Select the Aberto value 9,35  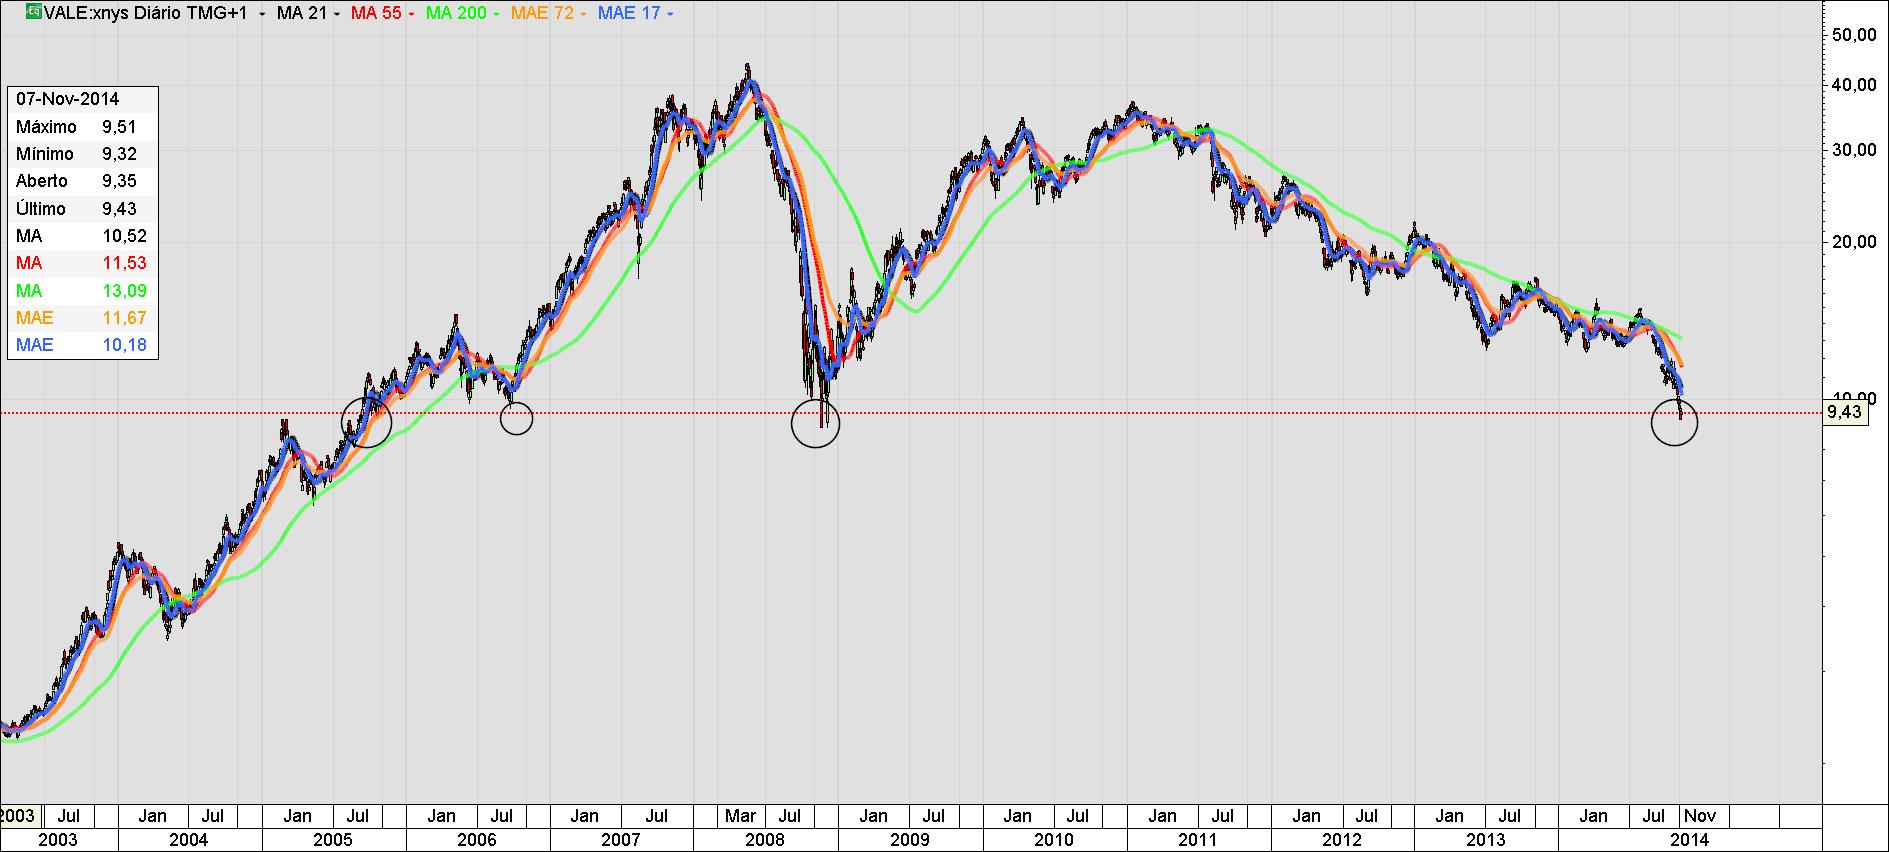[x=119, y=181]
